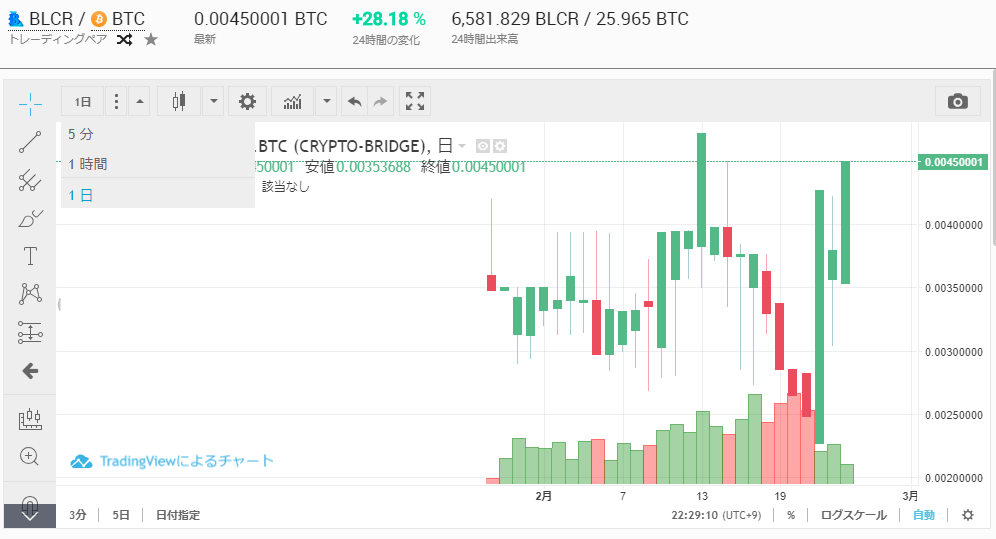Viewport: 996px width, 539px height.
Task: Toggle the log scale option
Action: click(853, 515)
